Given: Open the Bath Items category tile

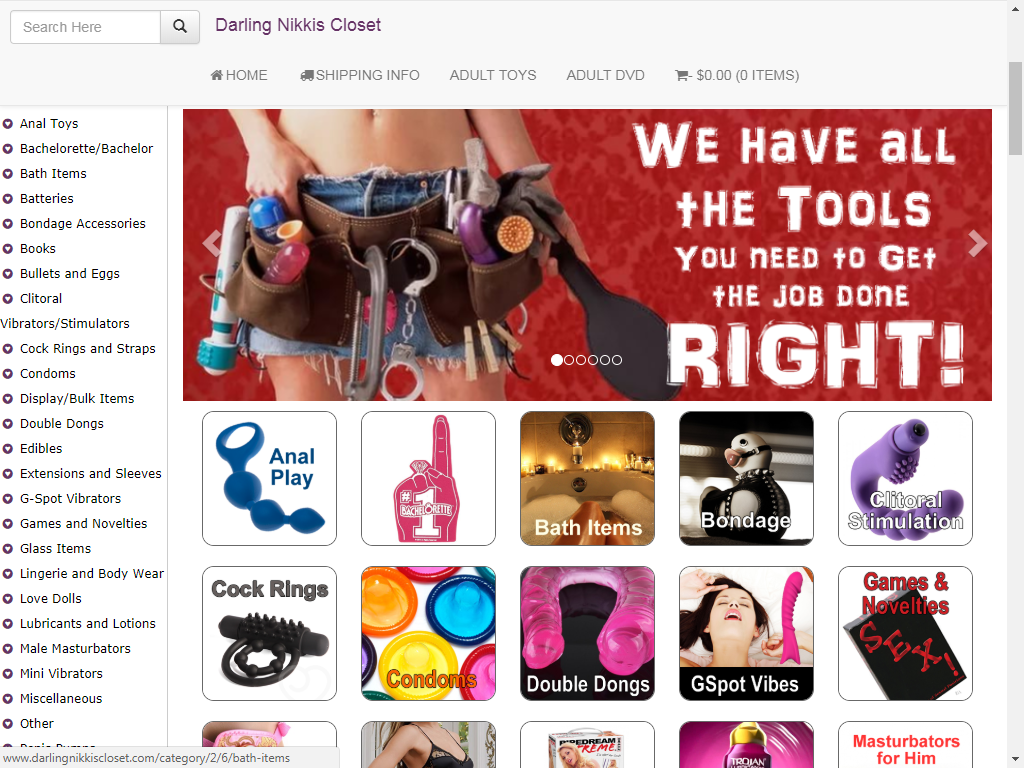Looking at the screenshot, I should (x=587, y=478).
